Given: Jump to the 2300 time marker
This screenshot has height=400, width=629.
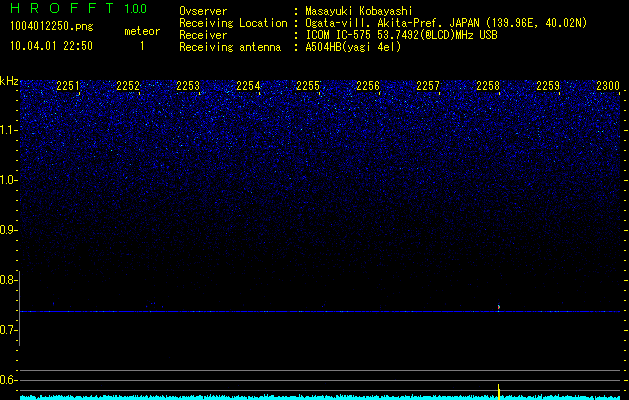Looking at the screenshot, I should (607, 87).
